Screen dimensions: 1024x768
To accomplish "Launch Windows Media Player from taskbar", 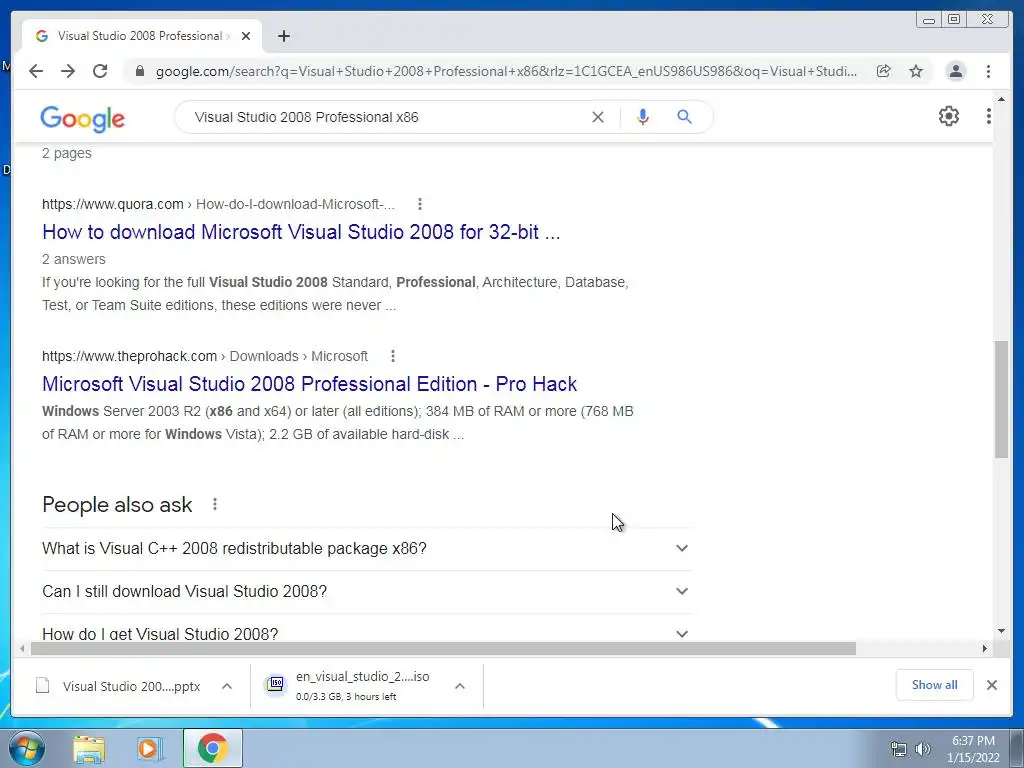I will click(x=150, y=749).
